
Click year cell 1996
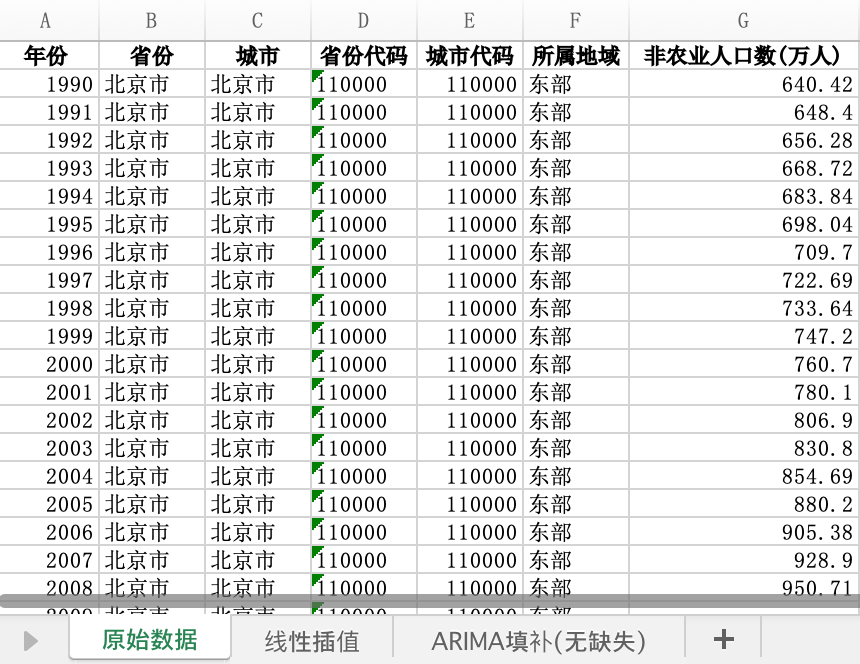point(49,252)
